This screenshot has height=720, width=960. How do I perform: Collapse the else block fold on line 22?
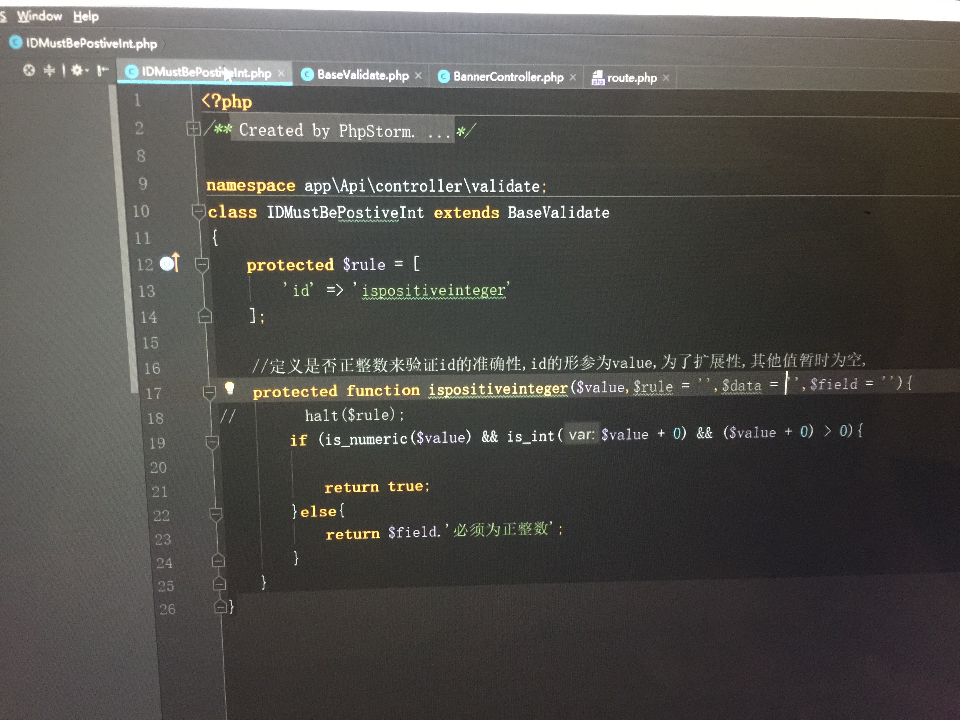click(216, 514)
